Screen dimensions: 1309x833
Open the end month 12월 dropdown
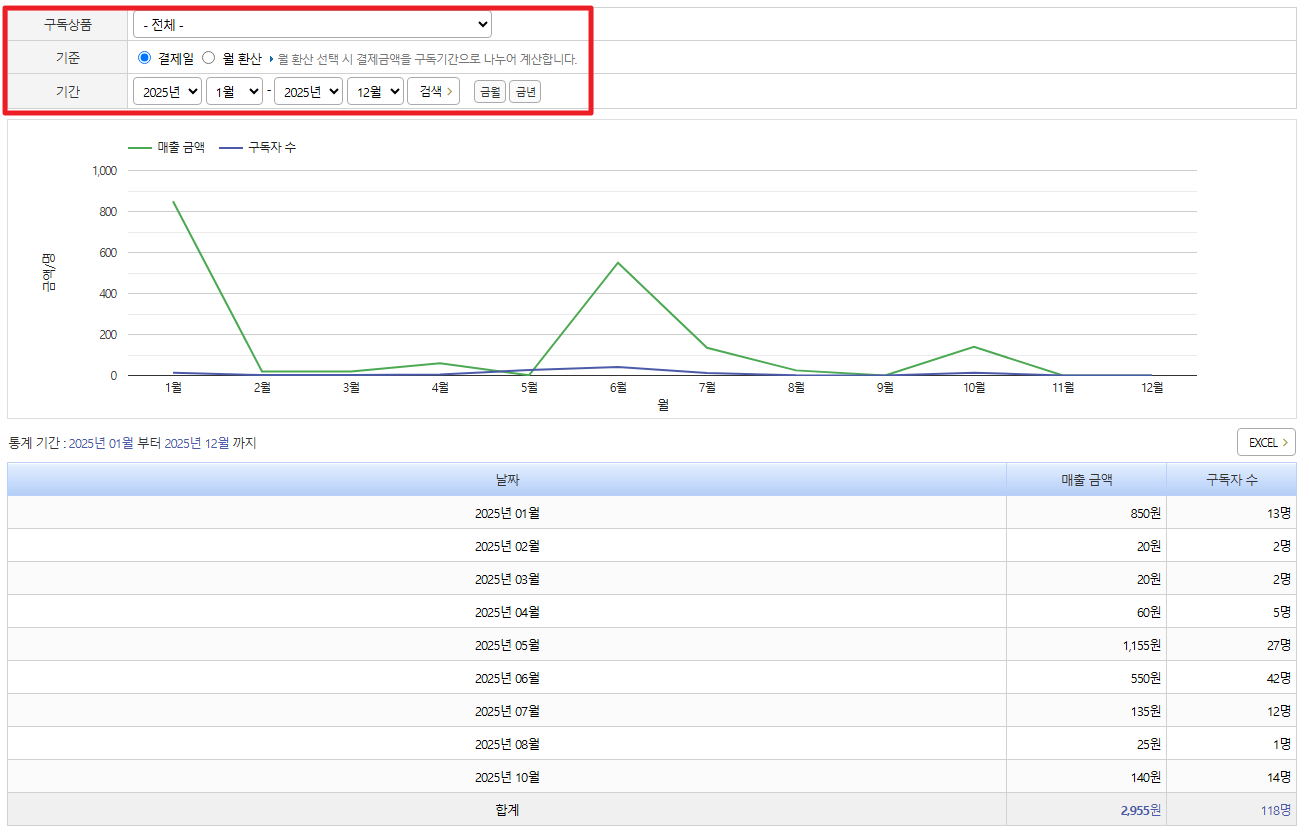click(x=375, y=91)
